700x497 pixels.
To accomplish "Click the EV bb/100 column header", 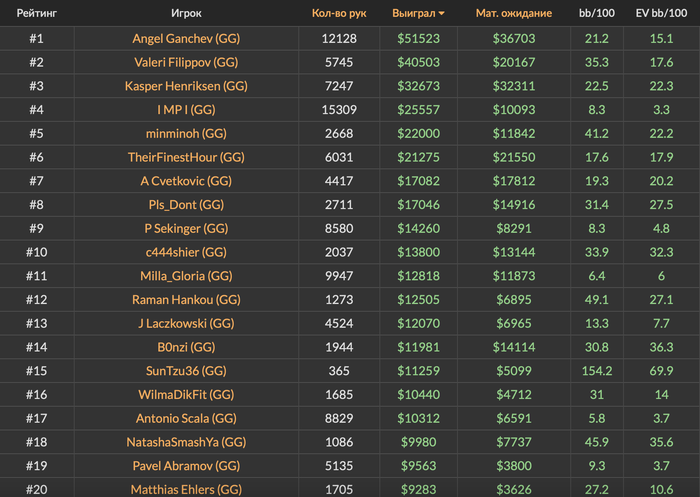I will coord(661,13).
